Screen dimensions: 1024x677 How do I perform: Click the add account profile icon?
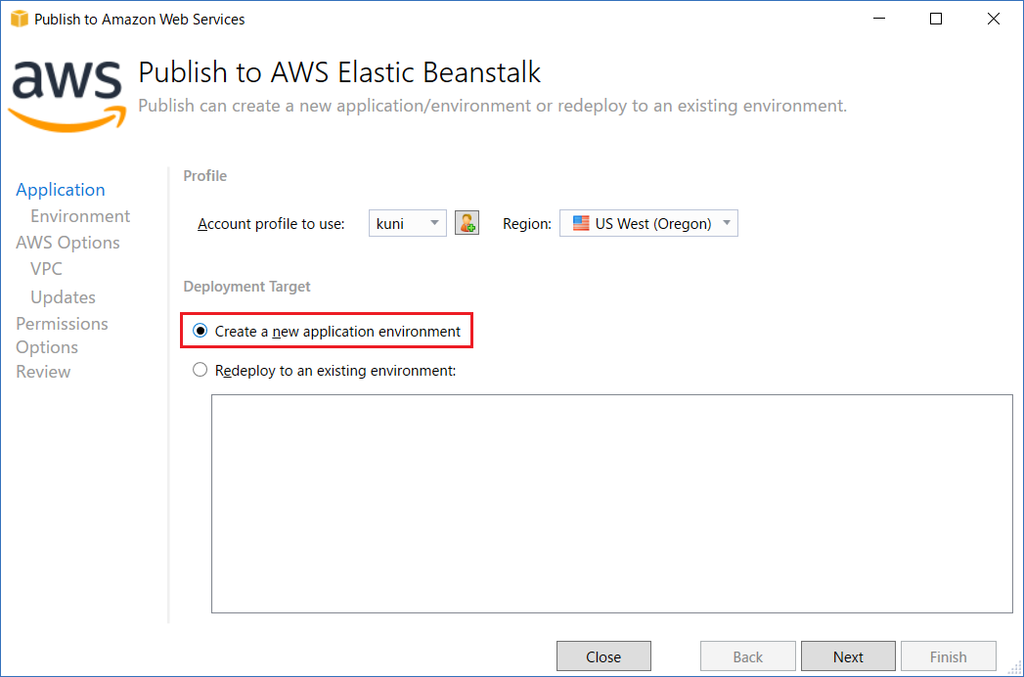coord(466,223)
